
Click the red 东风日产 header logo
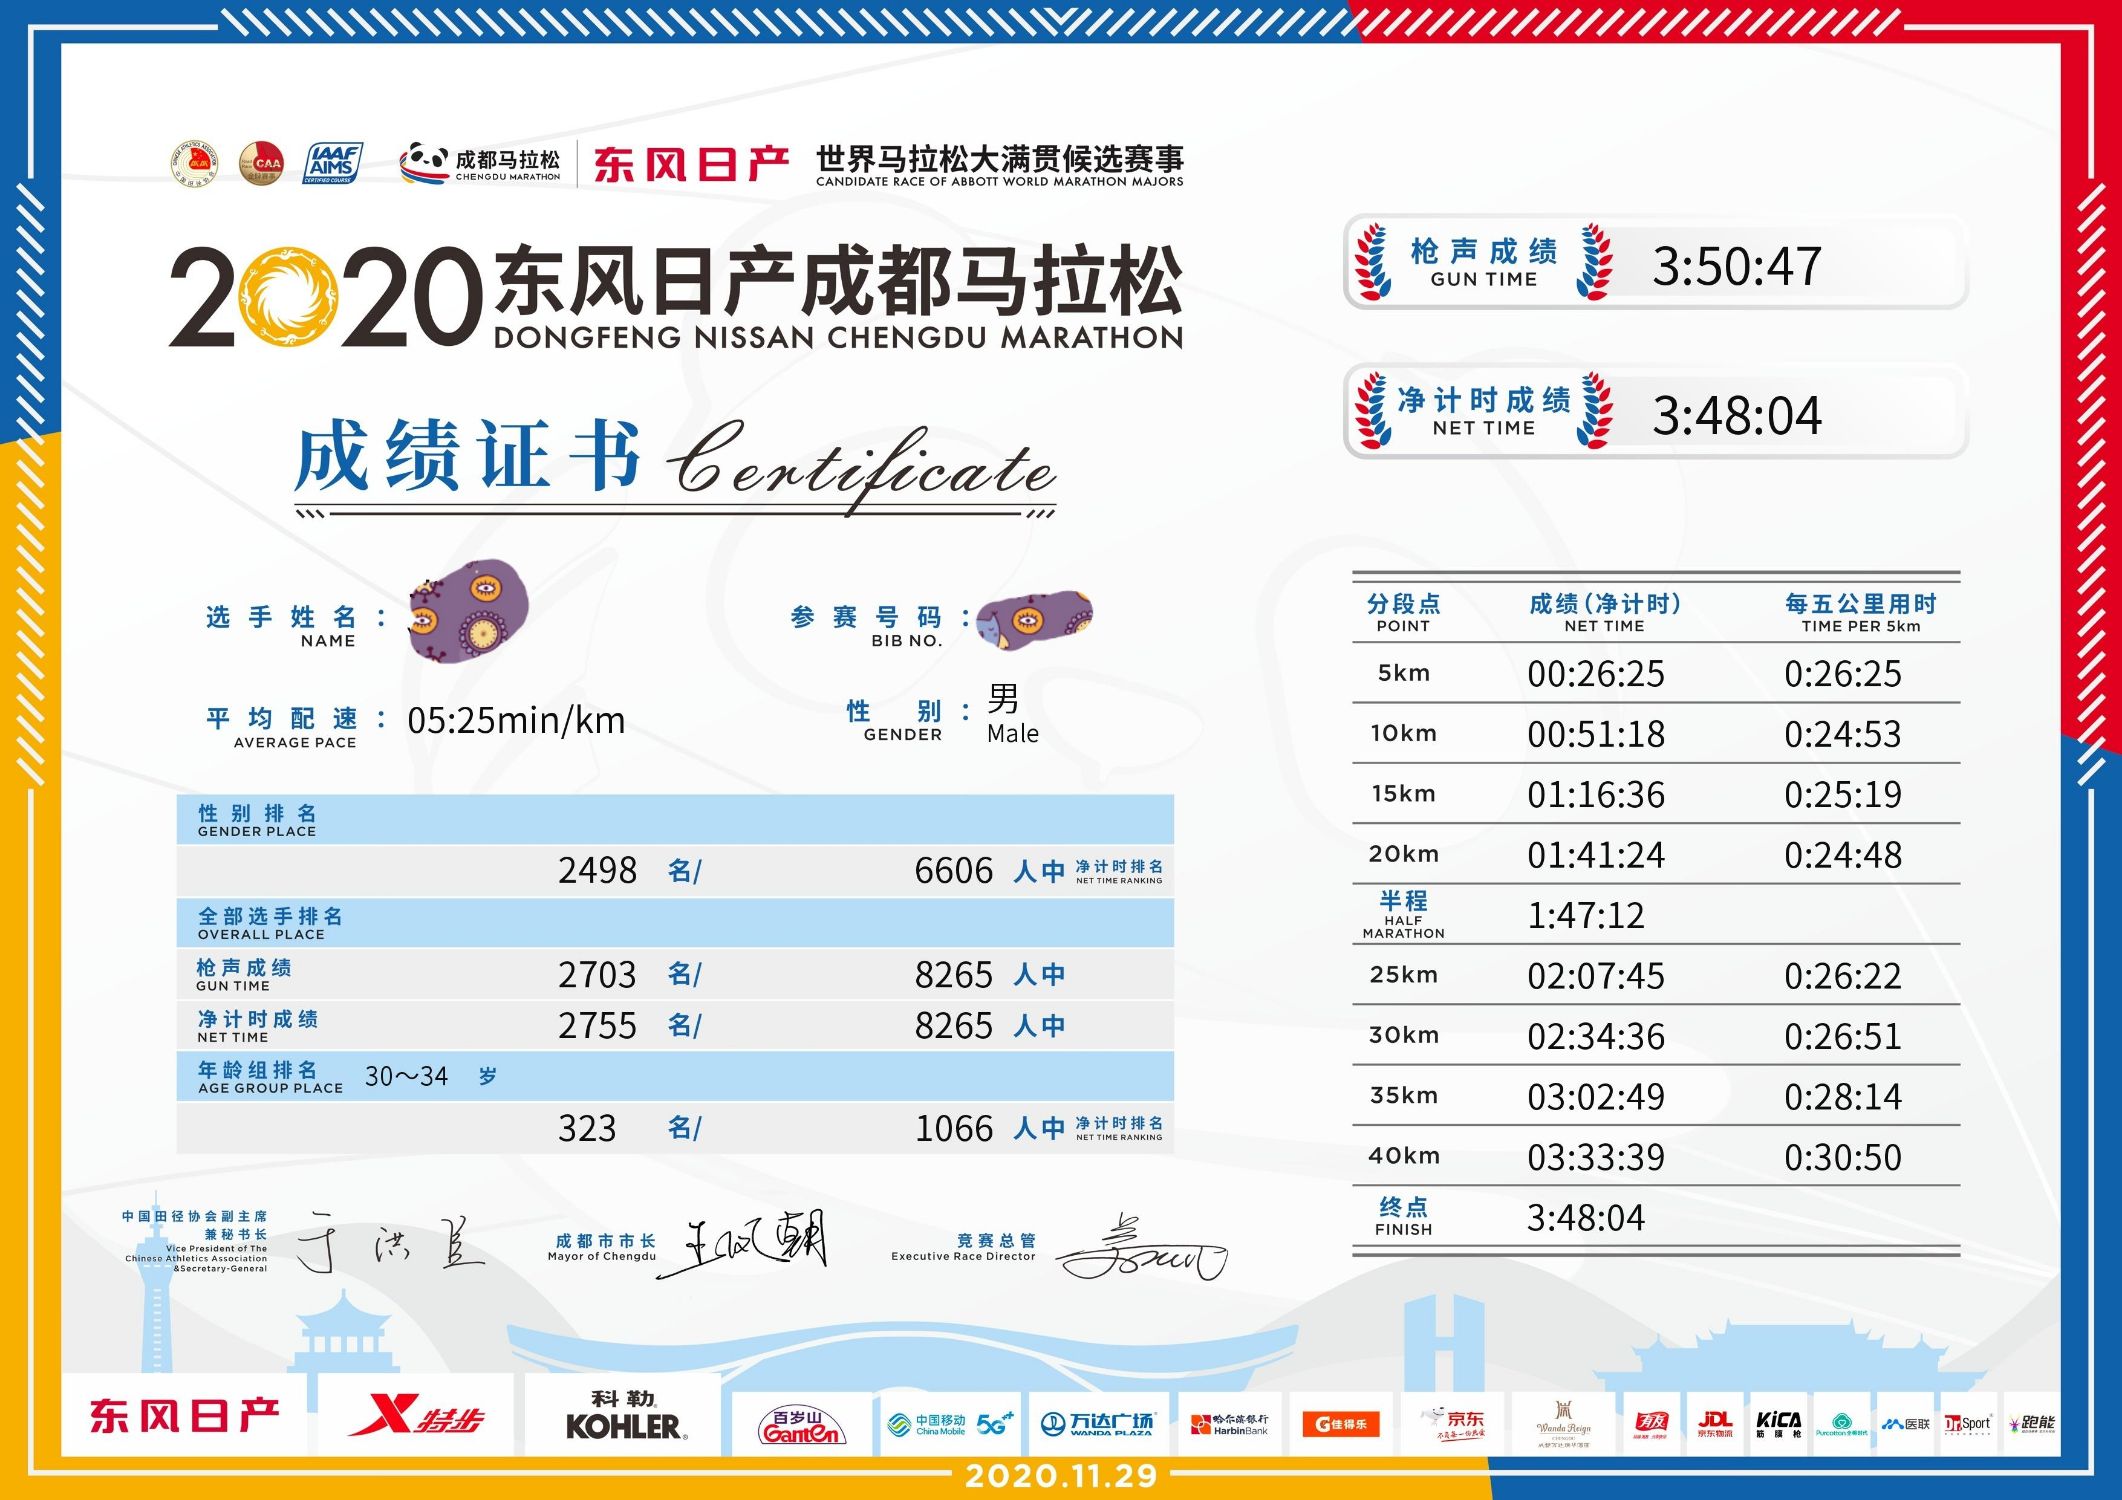[691, 164]
